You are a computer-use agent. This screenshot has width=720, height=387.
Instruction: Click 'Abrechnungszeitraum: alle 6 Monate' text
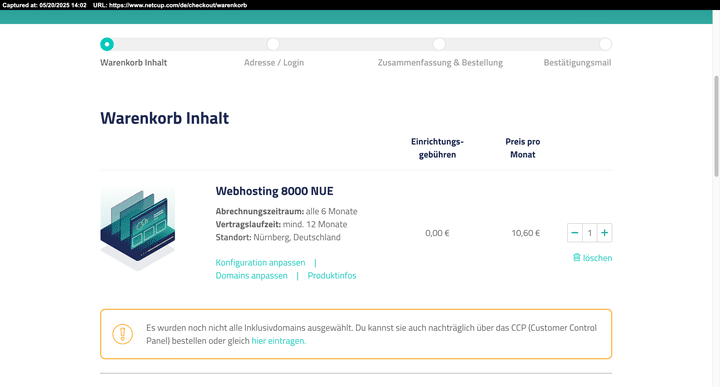pos(287,211)
